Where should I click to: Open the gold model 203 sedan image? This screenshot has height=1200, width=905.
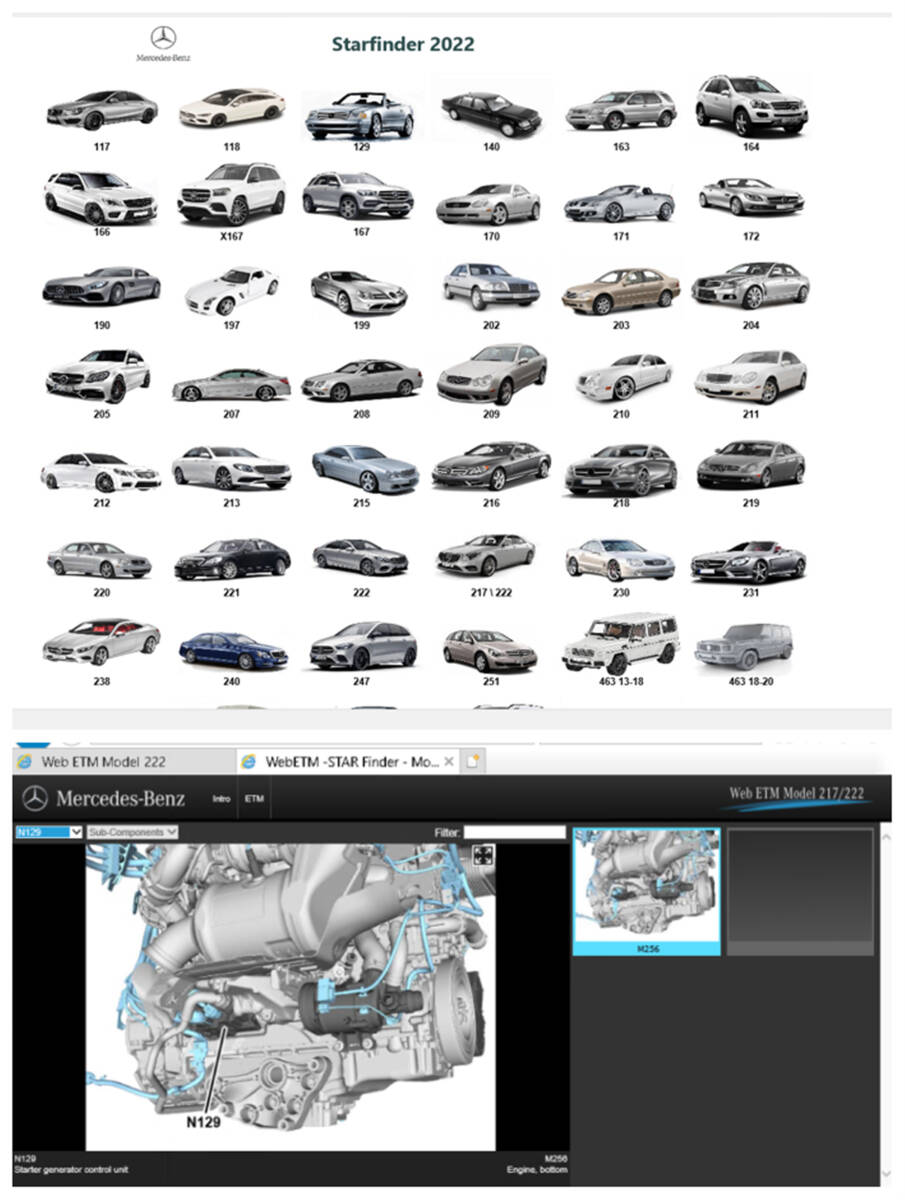[x=621, y=290]
